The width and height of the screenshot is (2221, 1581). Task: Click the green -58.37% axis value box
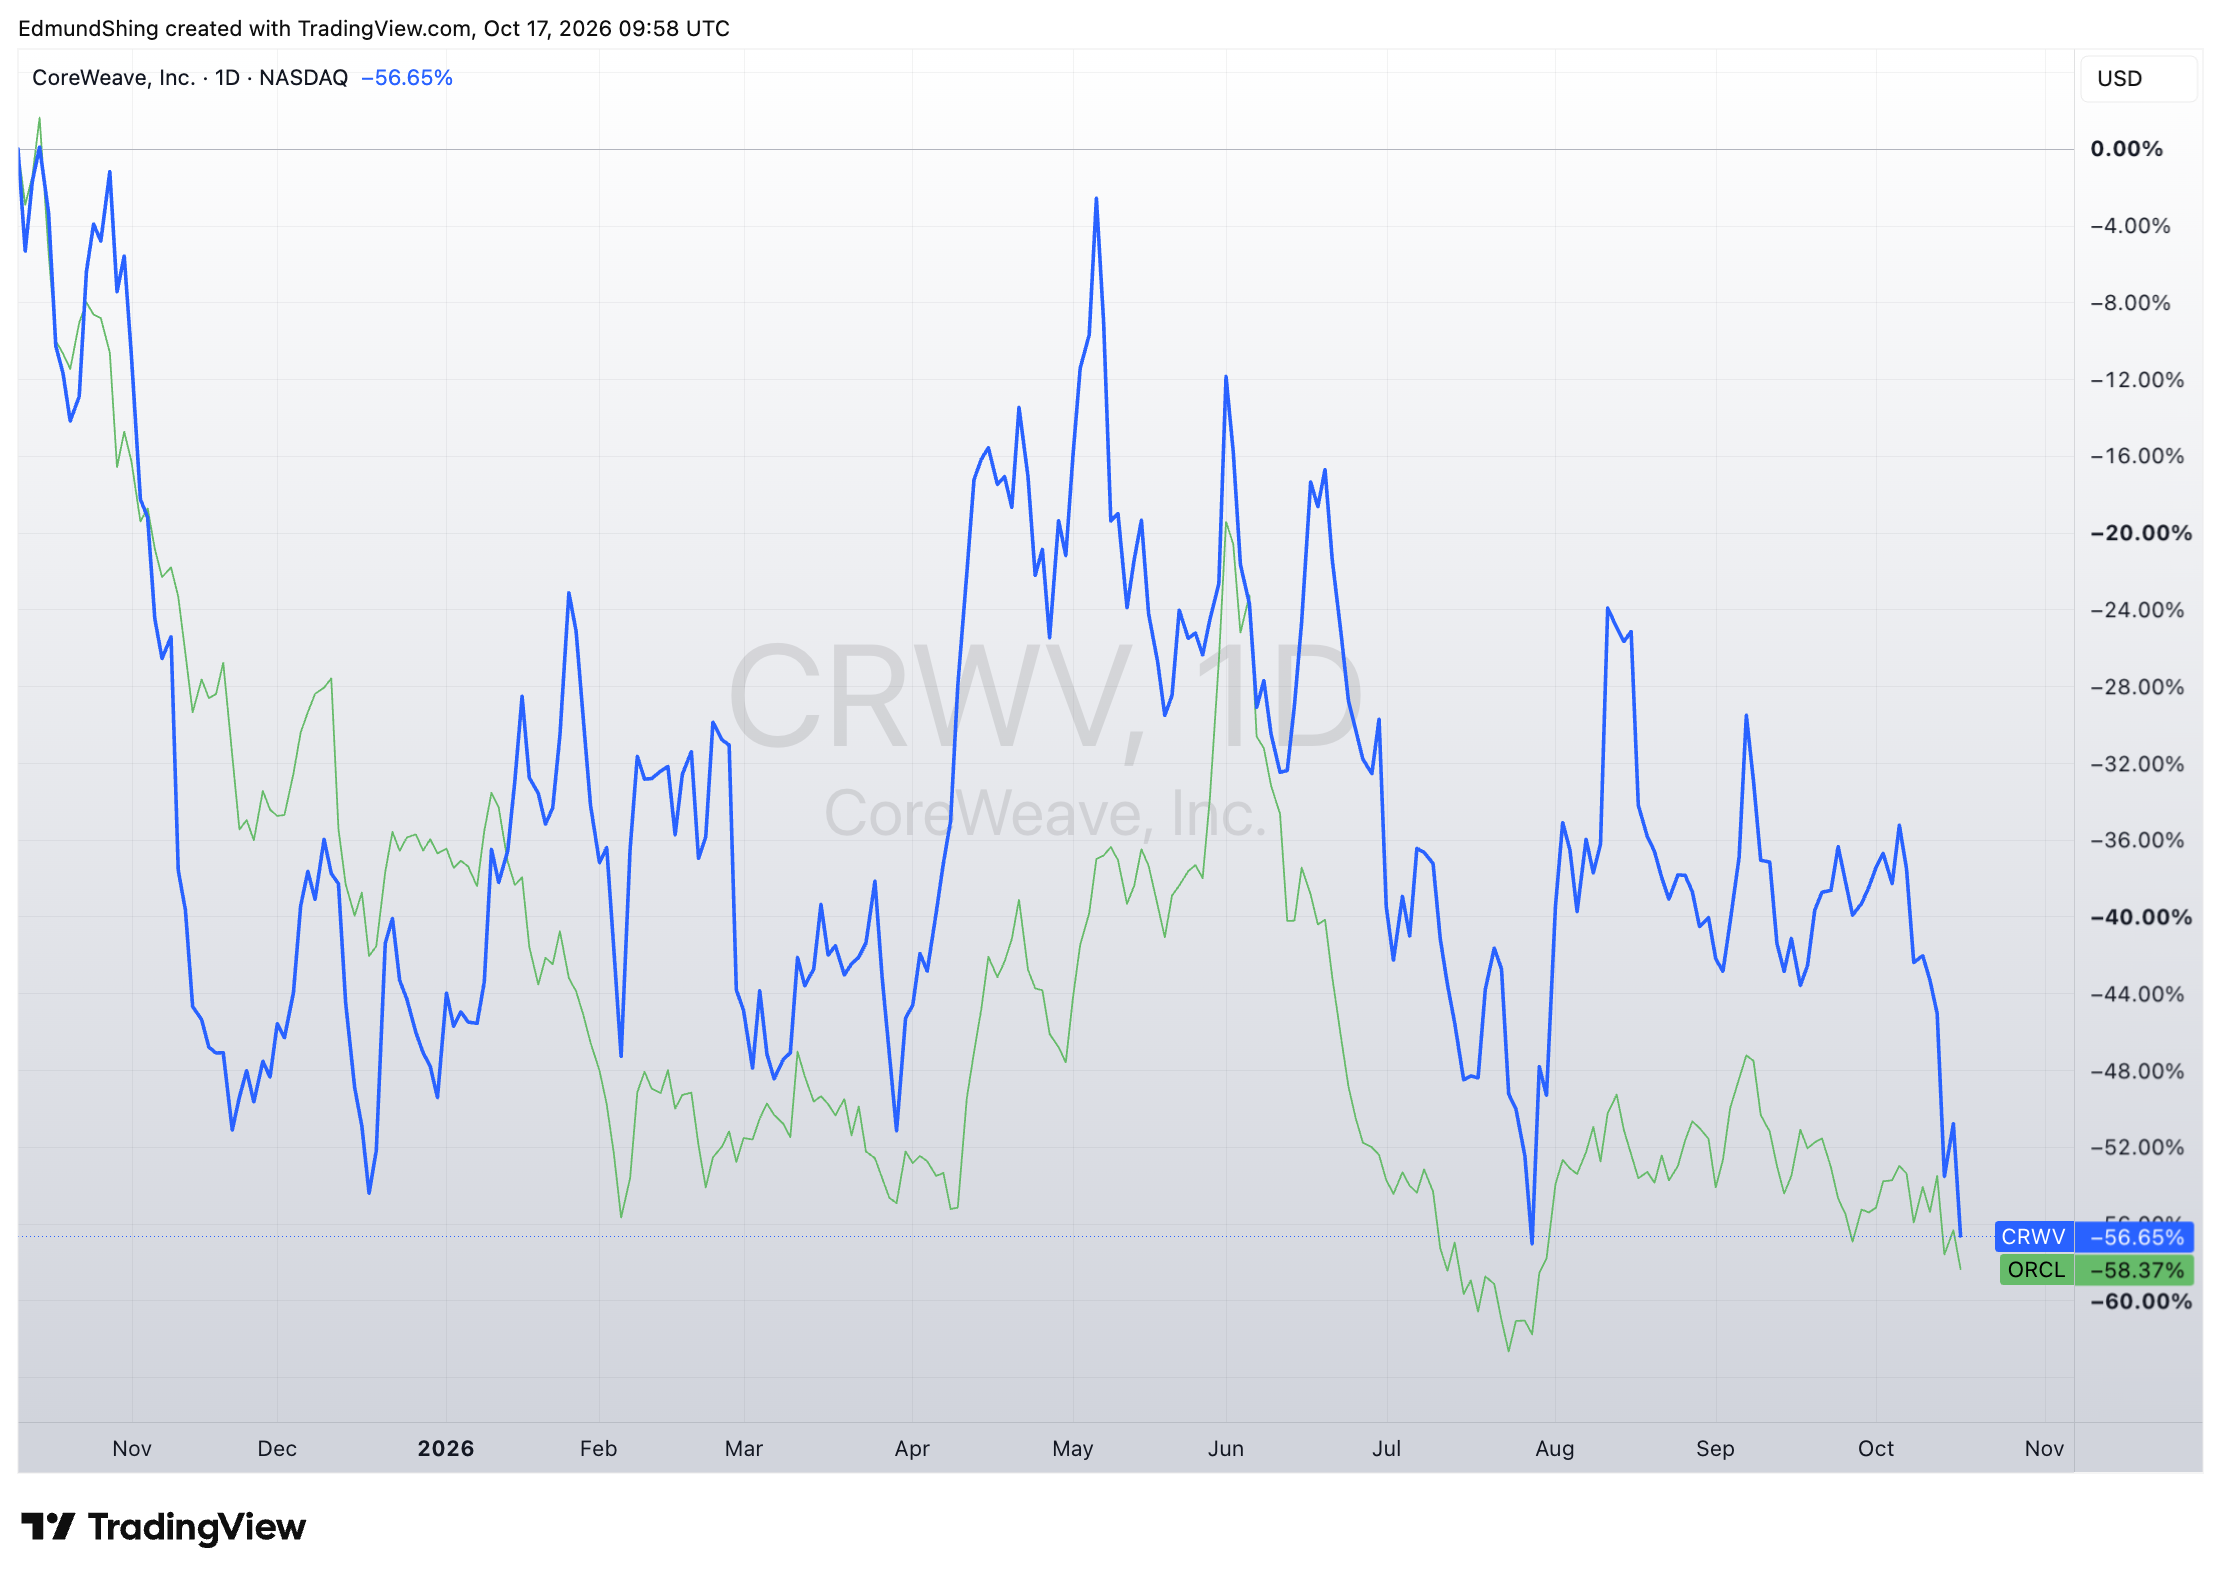(2135, 1270)
